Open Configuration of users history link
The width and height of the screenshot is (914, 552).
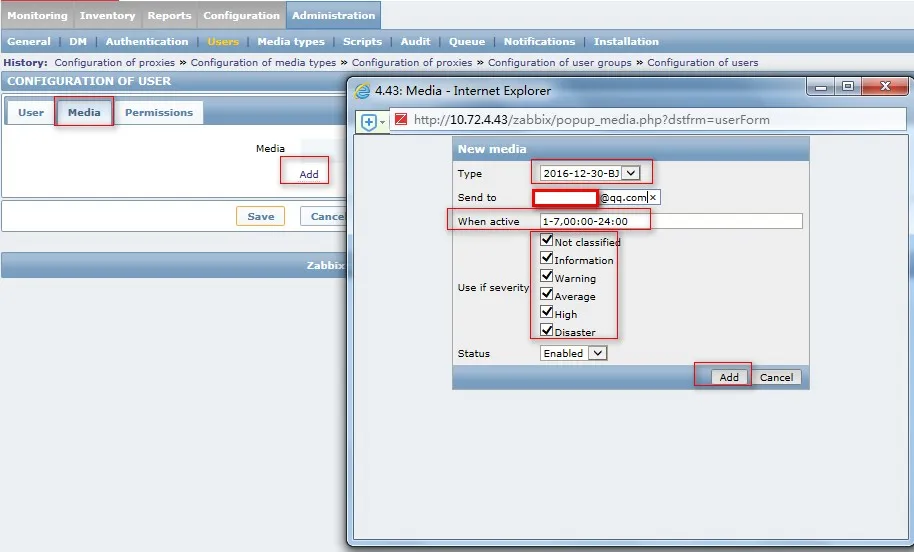[x=702, y=62]
